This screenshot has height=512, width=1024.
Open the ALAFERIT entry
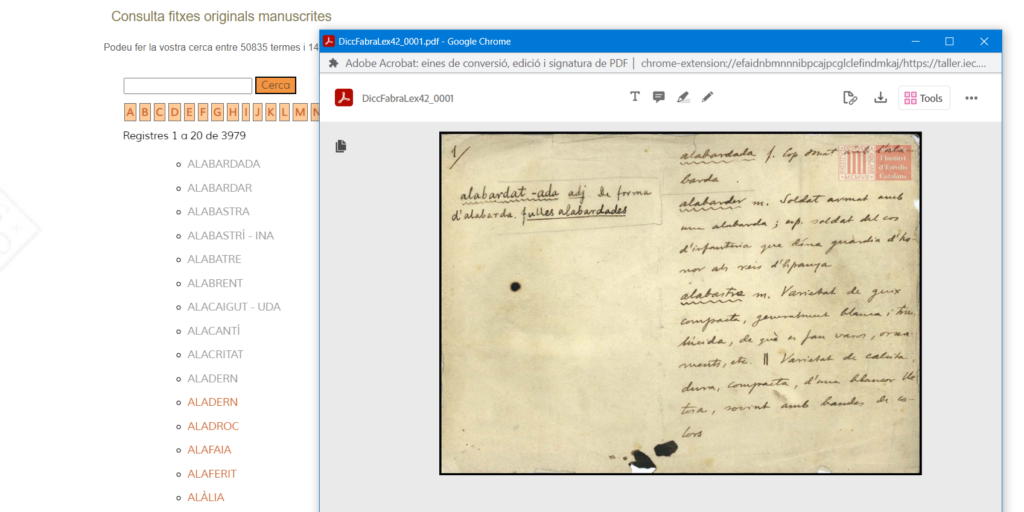pos(212,474)
